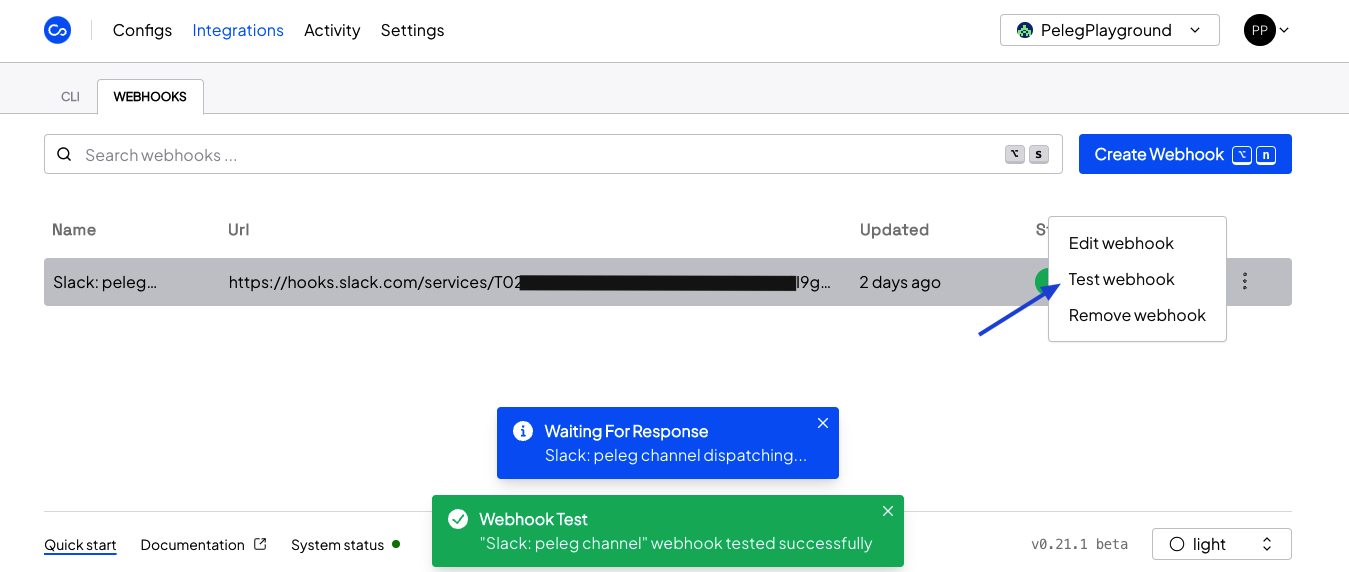The height and width of the screenshot is (572, 1349).
Task: Switch to the CLI tab
Action: click(x=70, y=97)
